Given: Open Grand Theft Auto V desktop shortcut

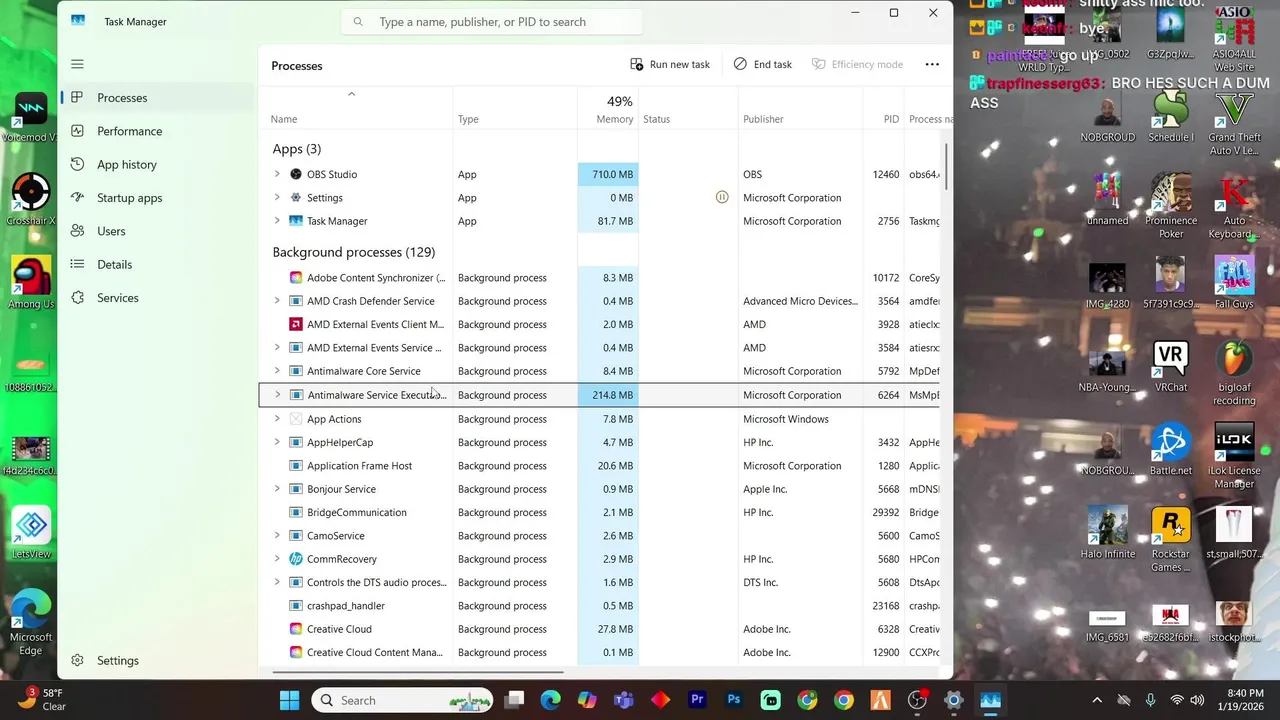Looking at the screenshot, I should [1234, 125].
